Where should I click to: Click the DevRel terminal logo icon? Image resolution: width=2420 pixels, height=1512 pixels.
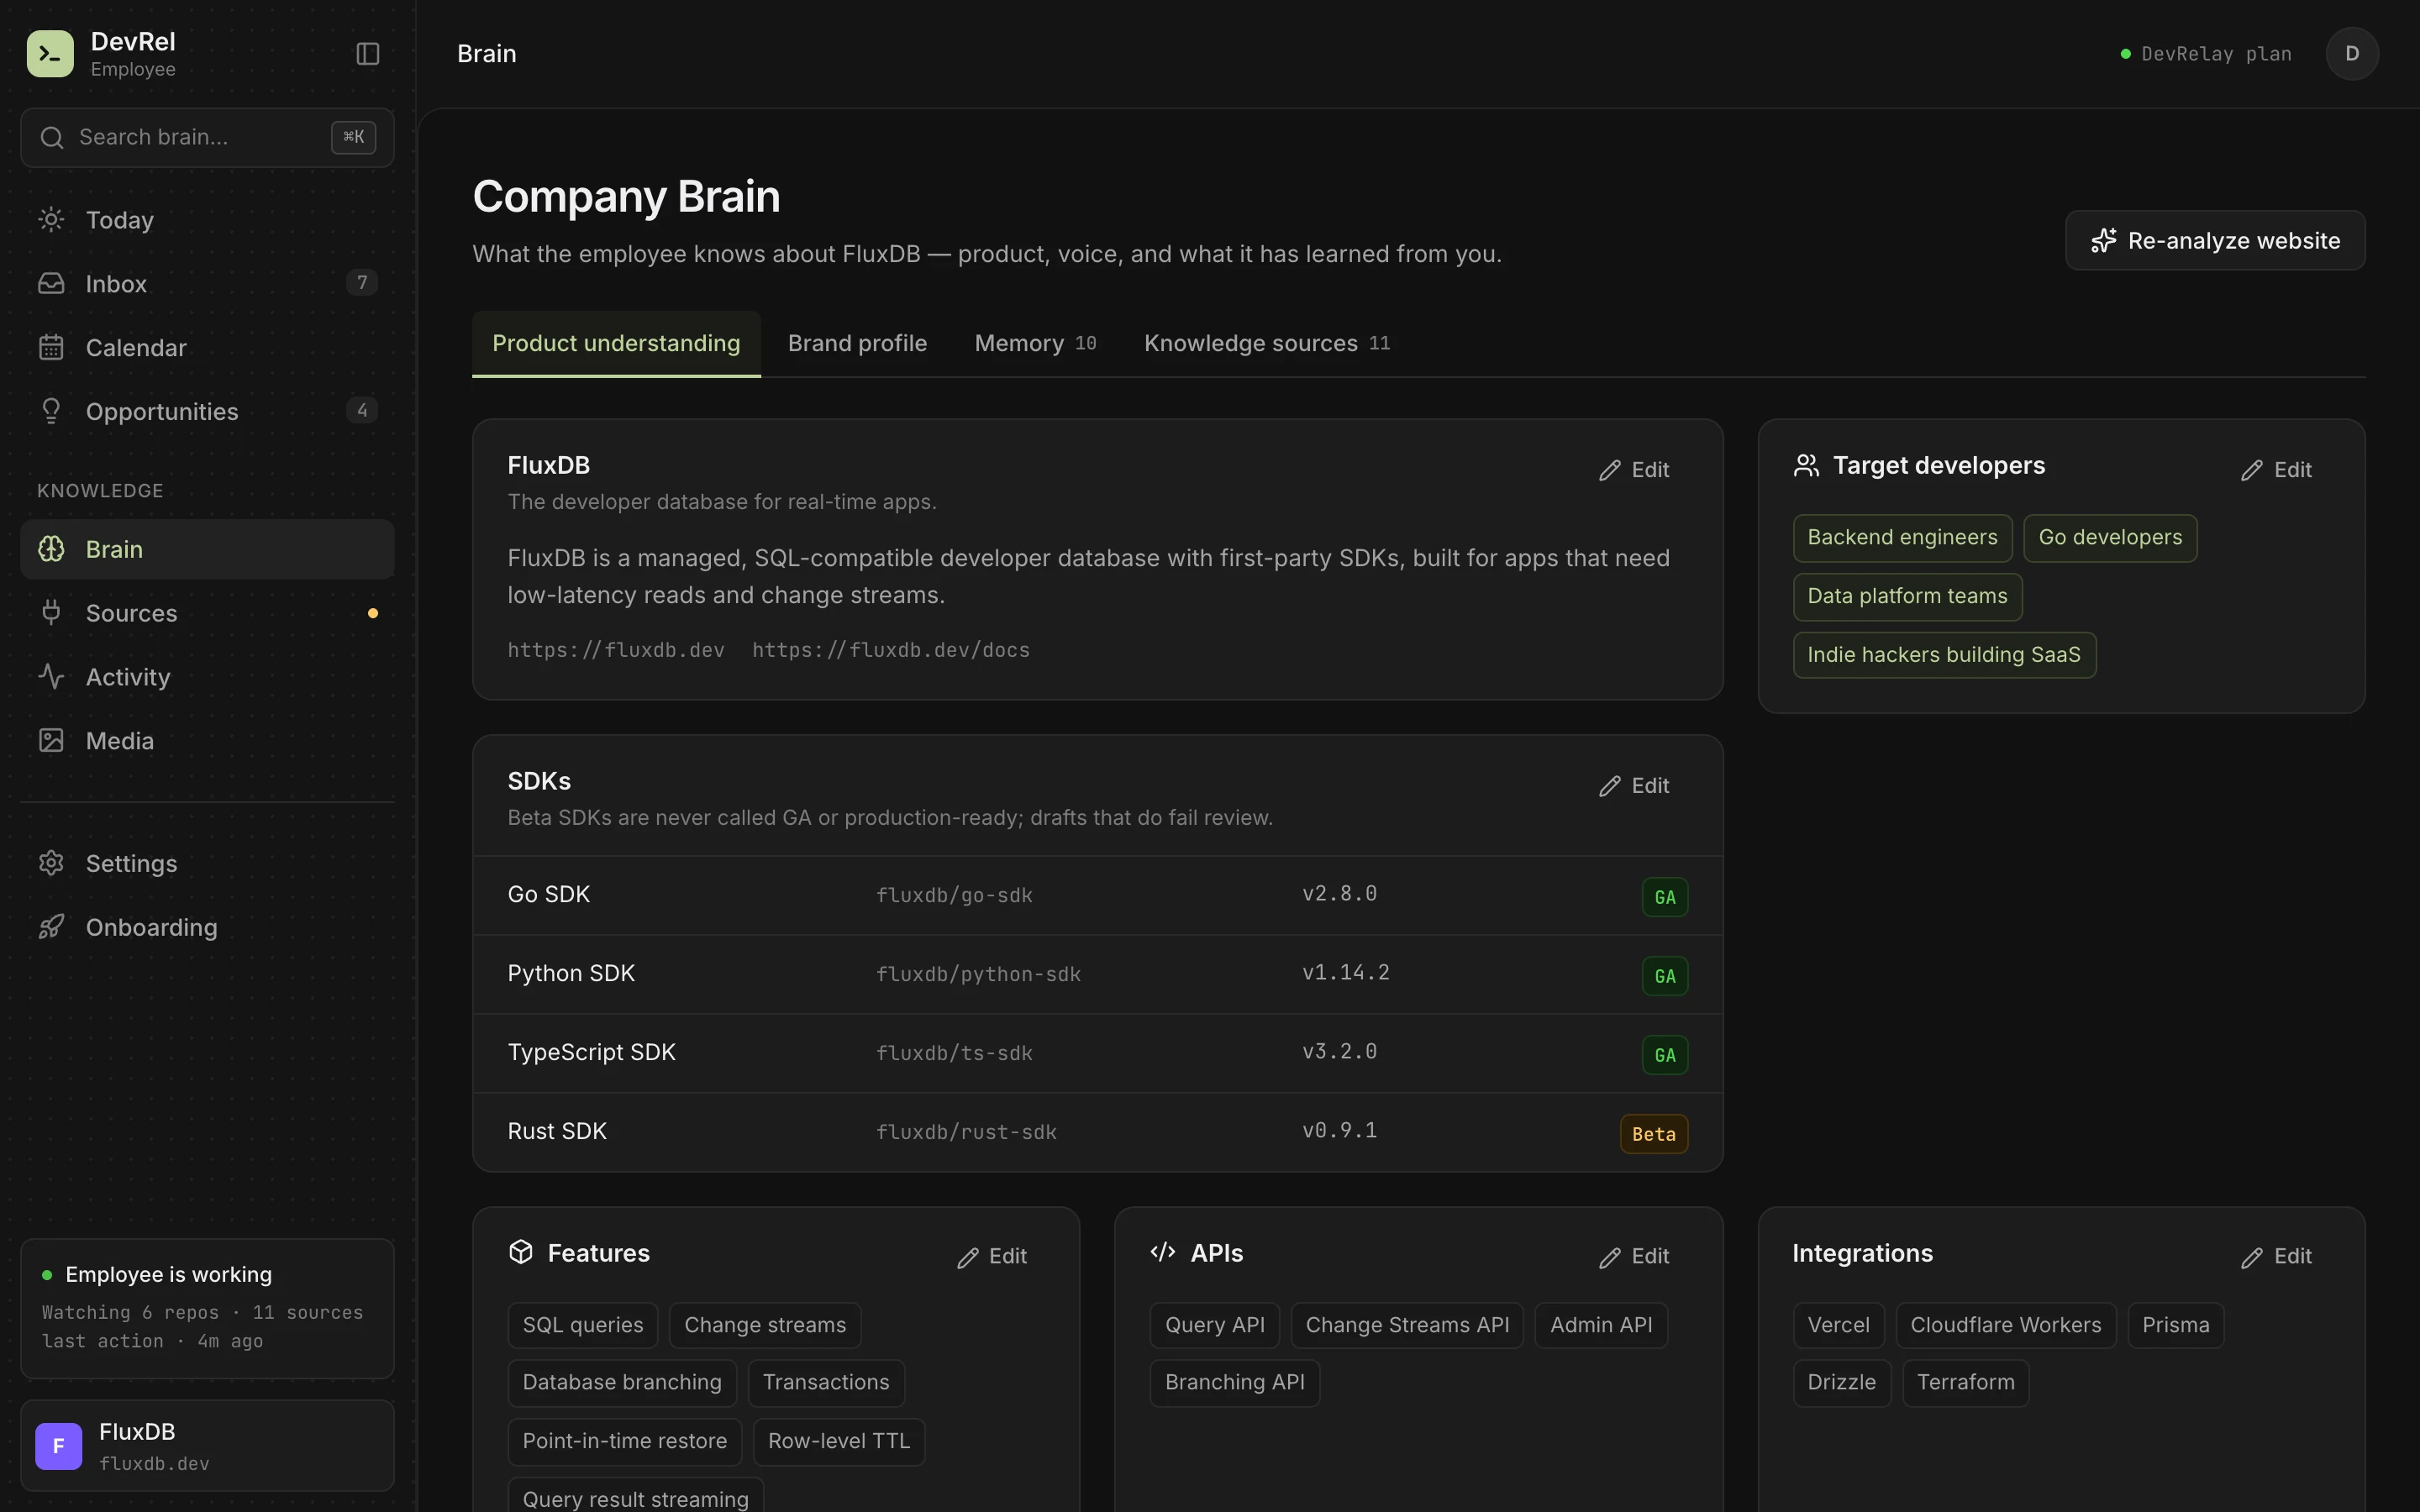pos(50,53)
